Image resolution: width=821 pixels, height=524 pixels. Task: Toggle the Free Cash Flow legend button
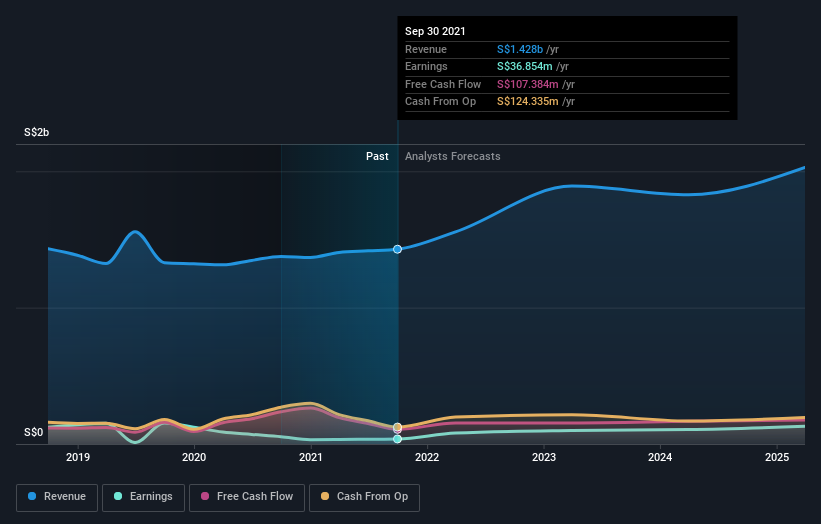coord(247,497)
